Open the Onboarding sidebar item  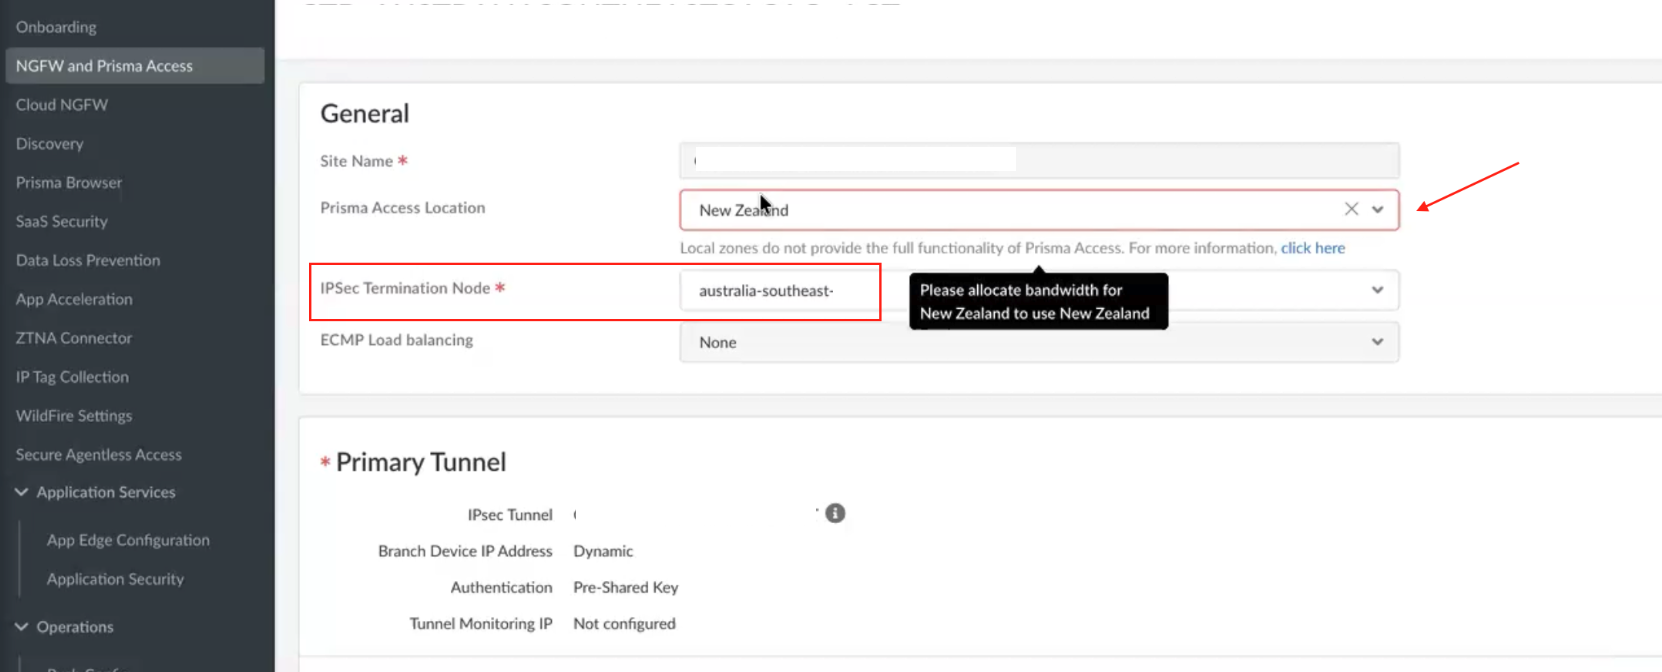pyautogui.click(x=56, y=27)
